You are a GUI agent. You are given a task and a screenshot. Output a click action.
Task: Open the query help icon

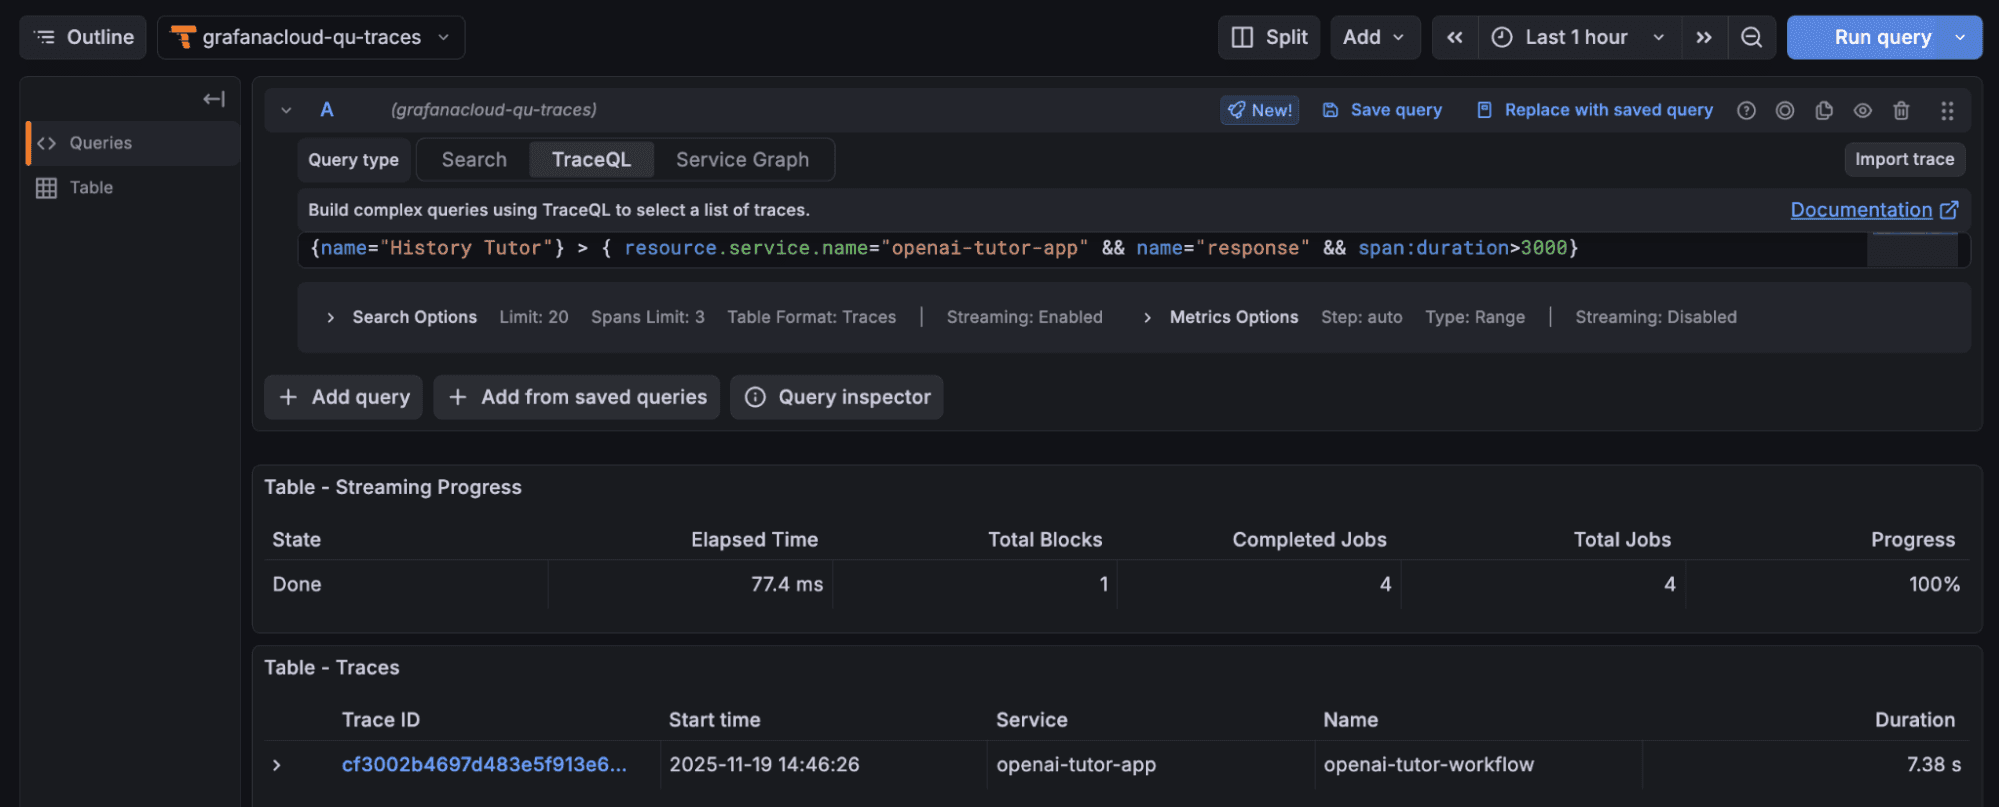pos(1746,110)
